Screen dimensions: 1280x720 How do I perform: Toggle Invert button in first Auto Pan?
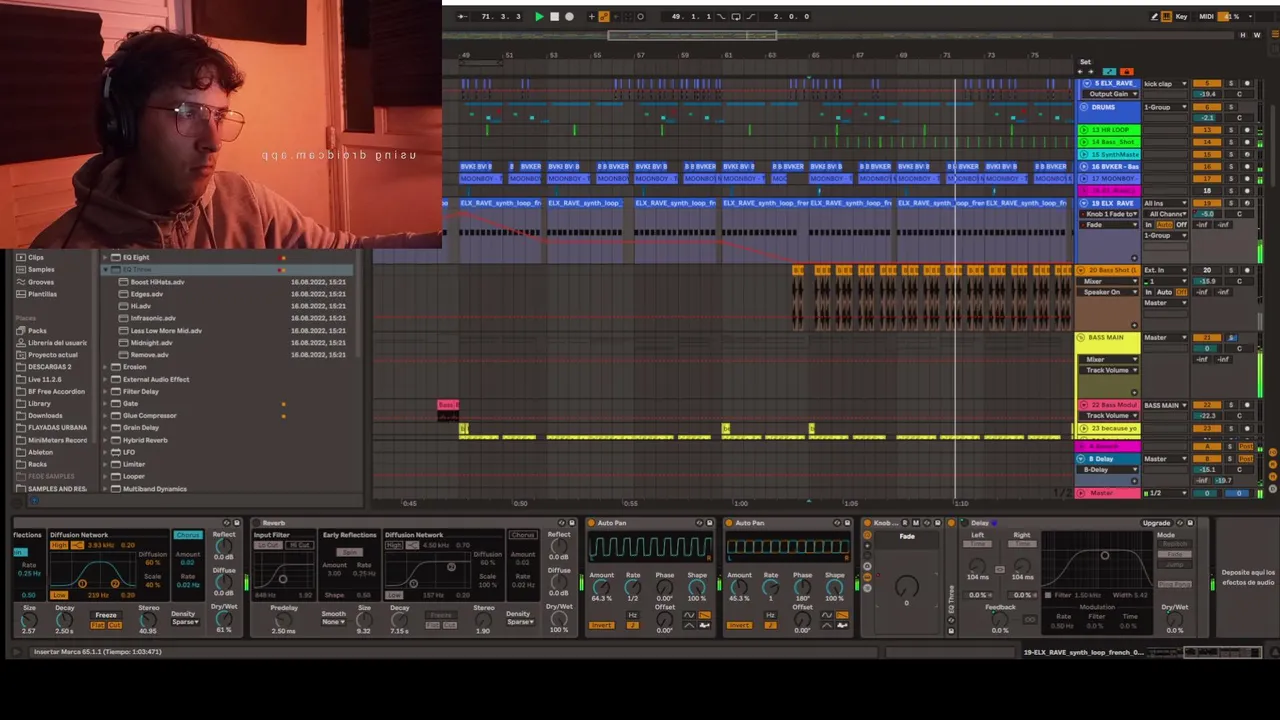[601, 625]
